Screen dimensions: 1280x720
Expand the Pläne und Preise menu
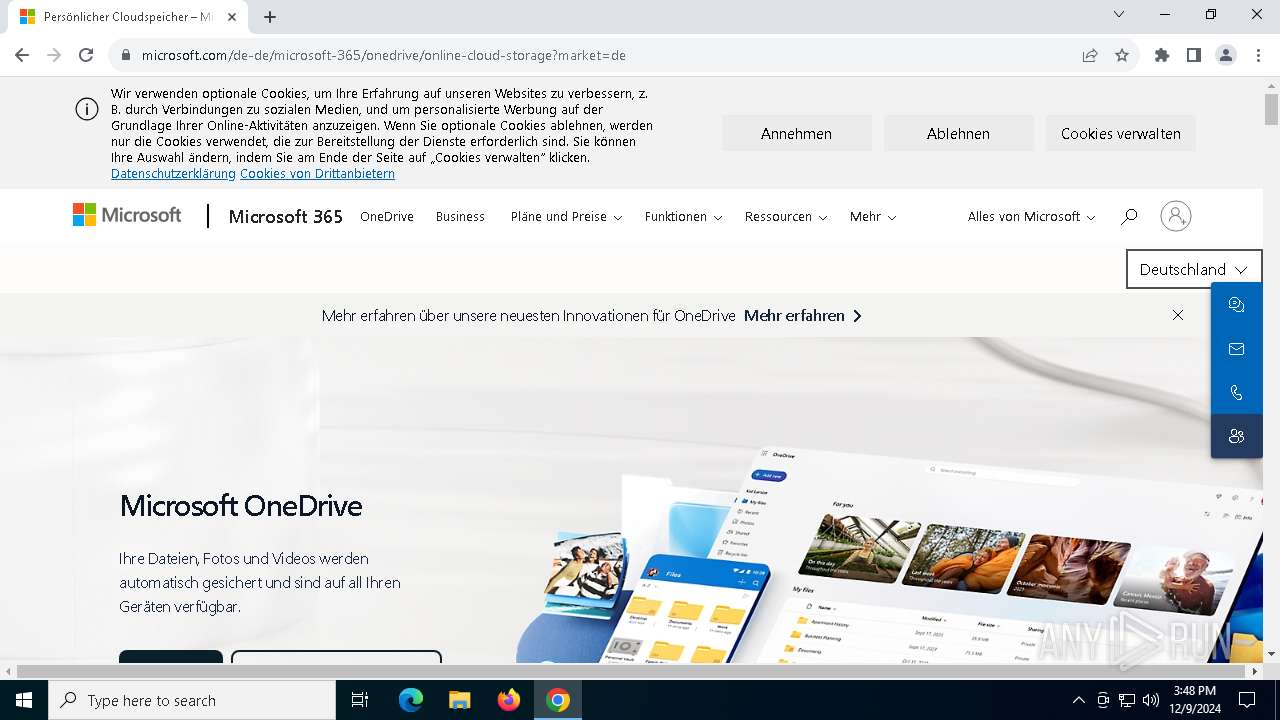[x=566, y=216]
